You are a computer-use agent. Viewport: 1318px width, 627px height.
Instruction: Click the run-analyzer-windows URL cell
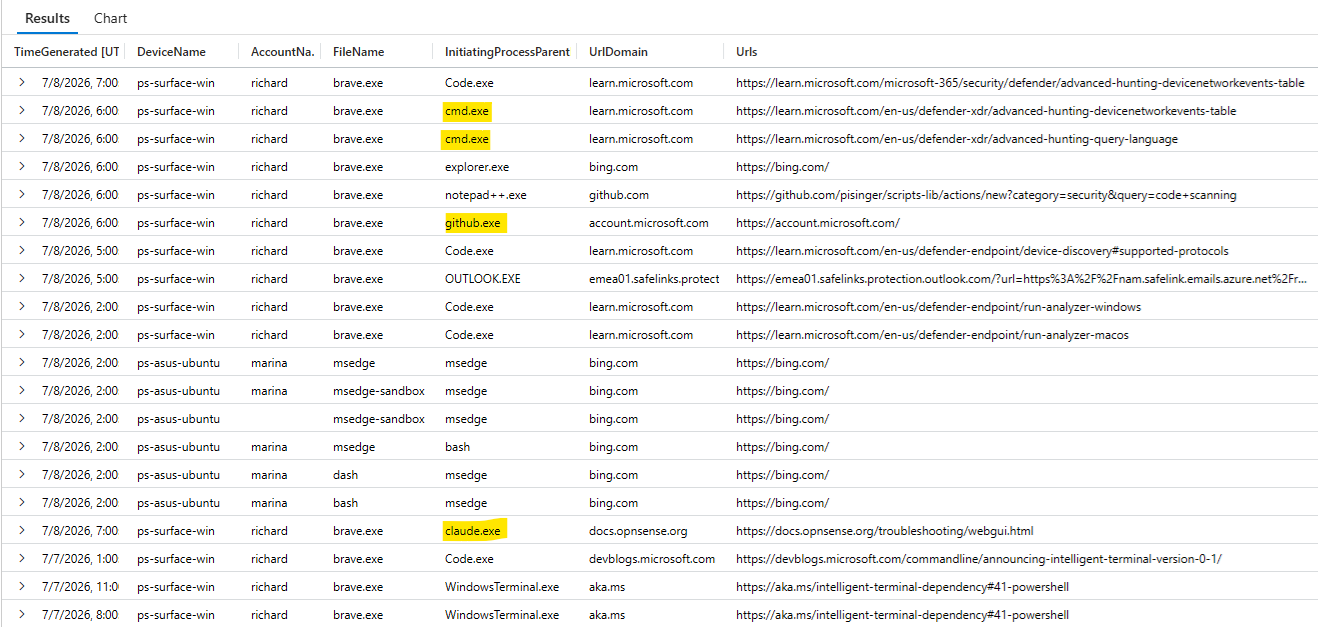[938, 307]
